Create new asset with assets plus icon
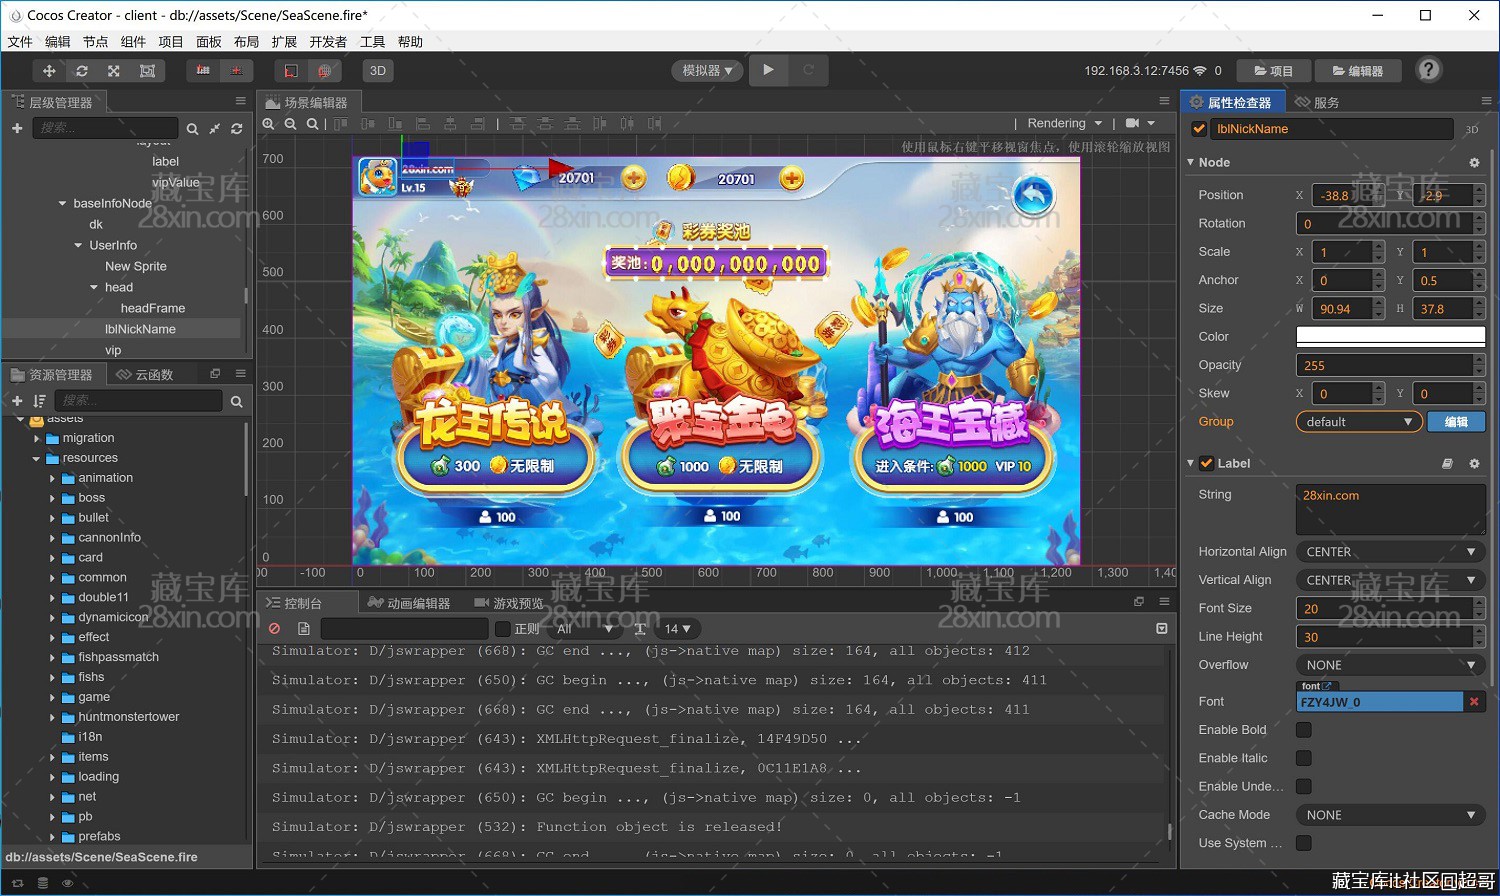Image resolution: width=1500 pixels, height=896 pixels. click(17, 401)
